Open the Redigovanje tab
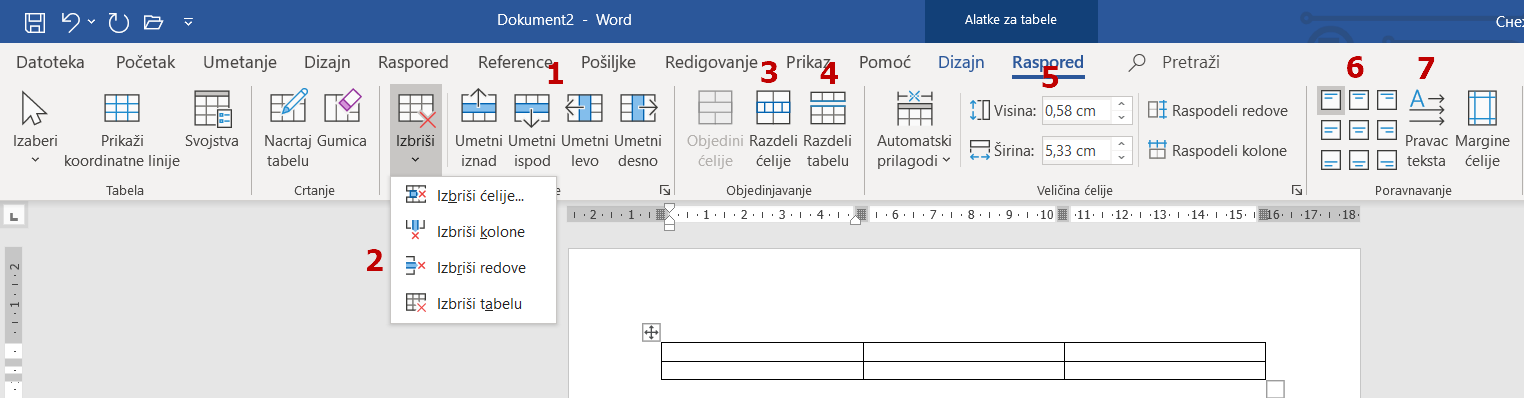This screenshot has width=1524, height=398. 711,62
